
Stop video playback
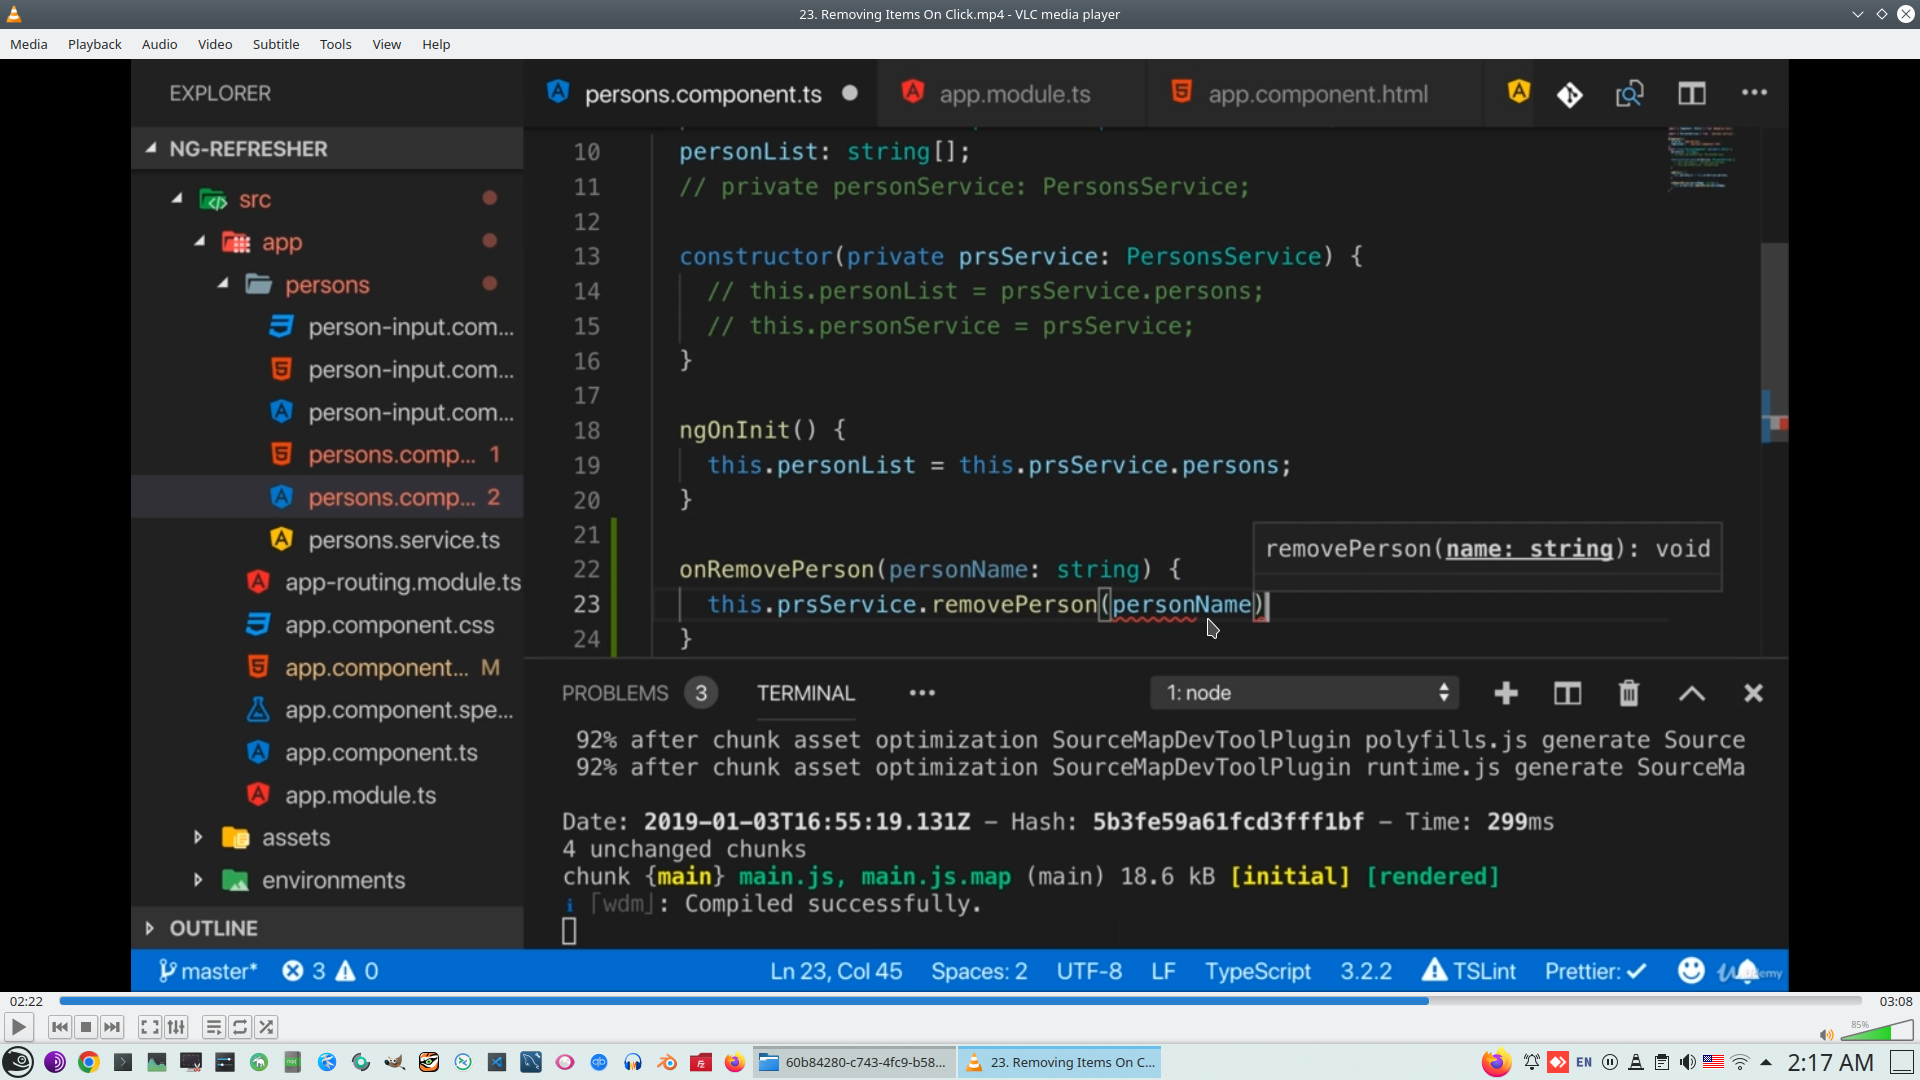[86, 1027]
